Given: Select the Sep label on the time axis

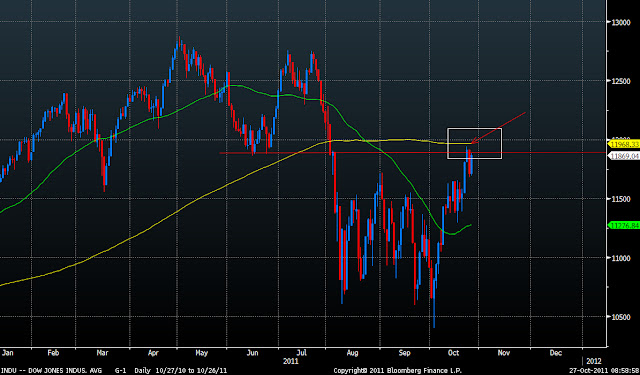Looking at the screenshot, I should point(404,353).
